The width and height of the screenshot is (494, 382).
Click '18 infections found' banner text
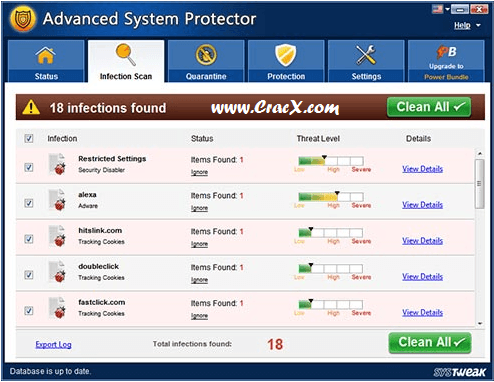(x=108, y=108)
